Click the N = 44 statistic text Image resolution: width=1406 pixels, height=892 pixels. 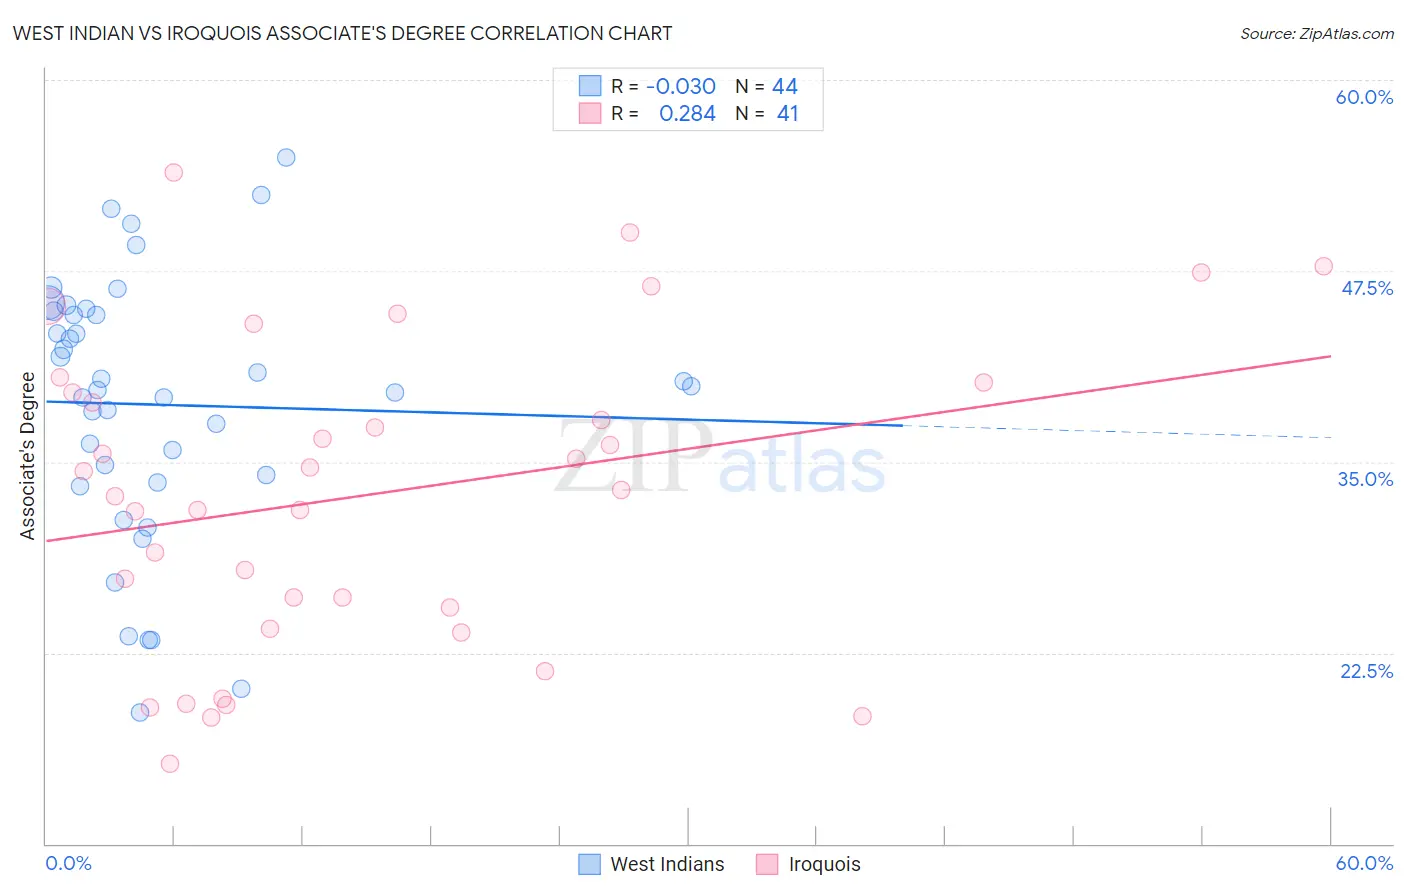(x=766, y=86)
